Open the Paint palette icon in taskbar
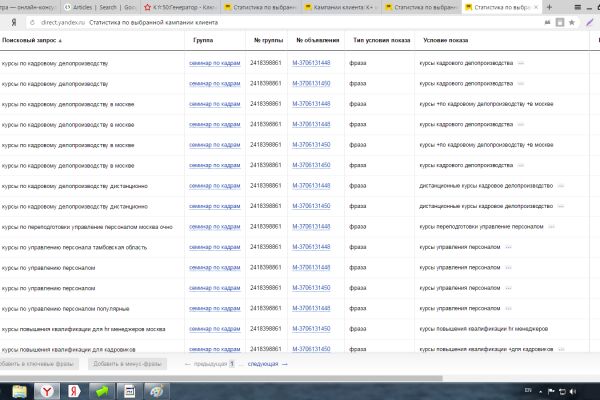 click(x=157, y=391)
